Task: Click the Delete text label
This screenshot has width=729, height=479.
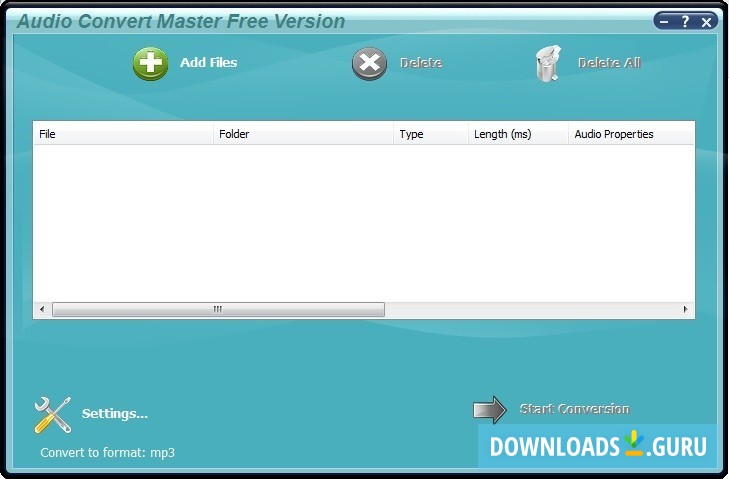Action: (421, 62)
